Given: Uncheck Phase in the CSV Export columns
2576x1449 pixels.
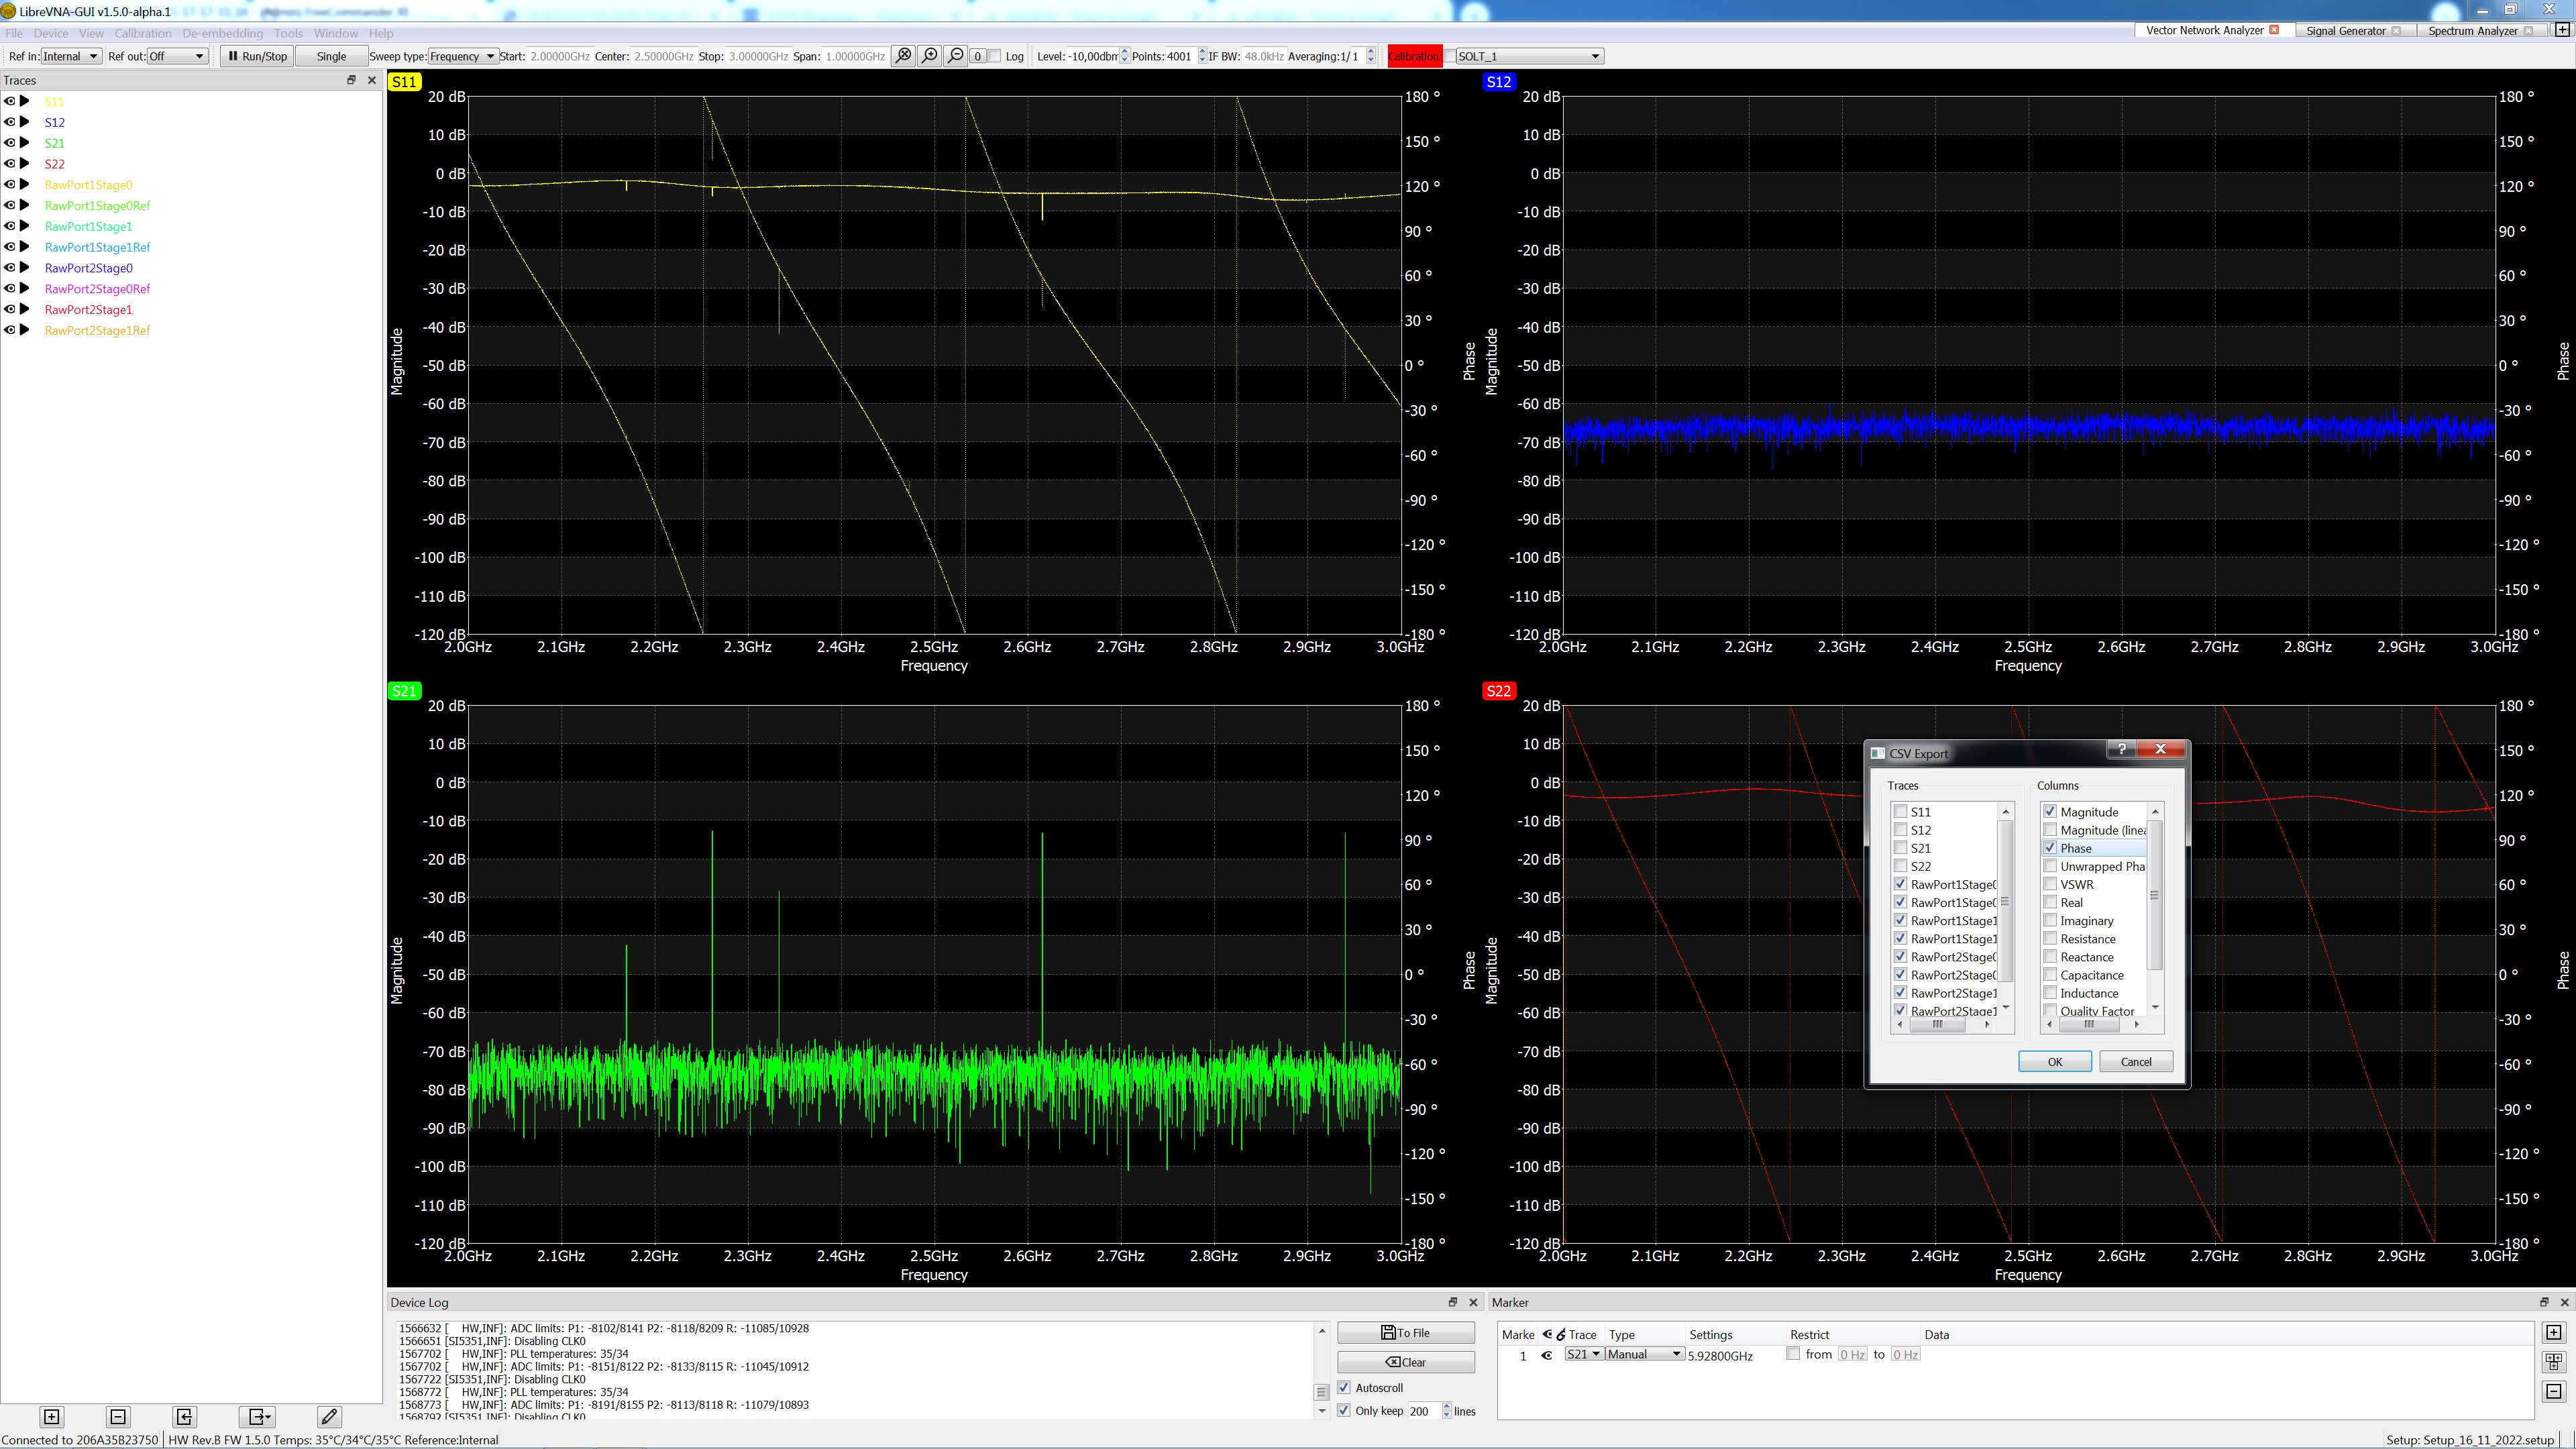Looking at the screenshot, I should 2051,848.
